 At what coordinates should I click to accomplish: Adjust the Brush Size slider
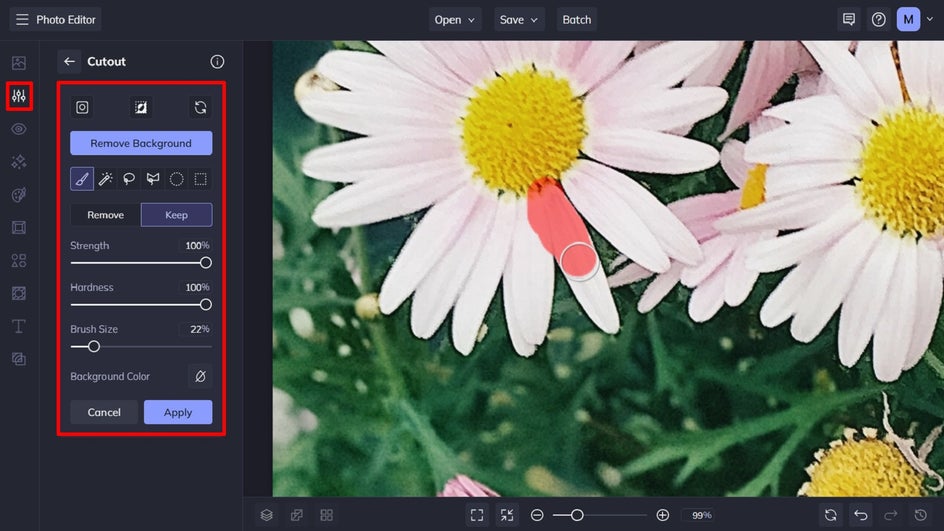[x=141, y=347]
